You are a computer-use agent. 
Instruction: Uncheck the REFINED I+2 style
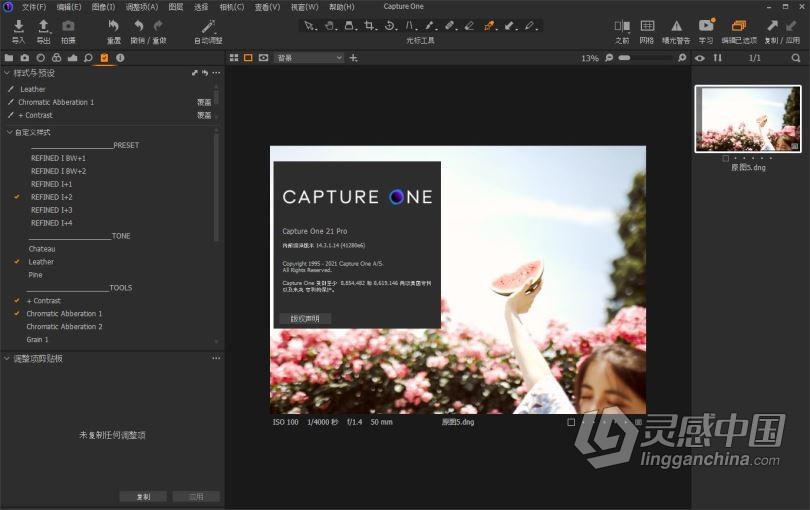click(17, 197)
